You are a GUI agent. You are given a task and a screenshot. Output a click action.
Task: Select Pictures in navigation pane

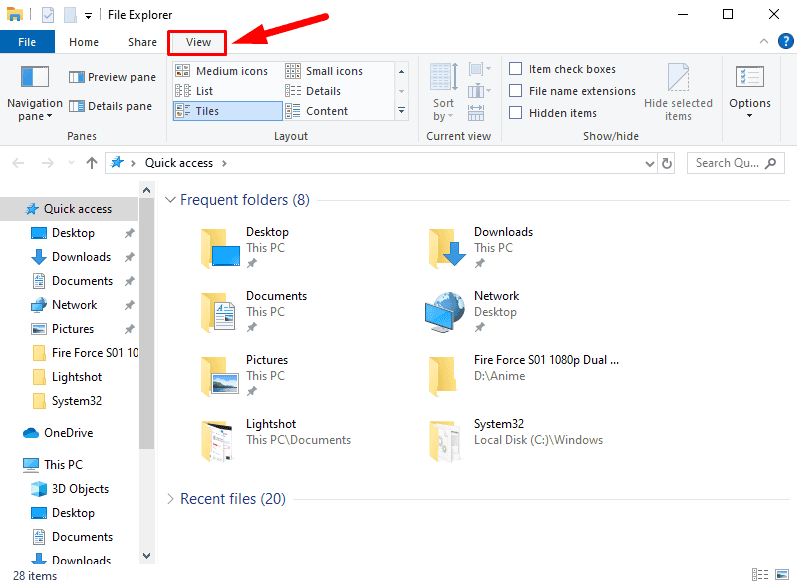(x=73, y=329)
